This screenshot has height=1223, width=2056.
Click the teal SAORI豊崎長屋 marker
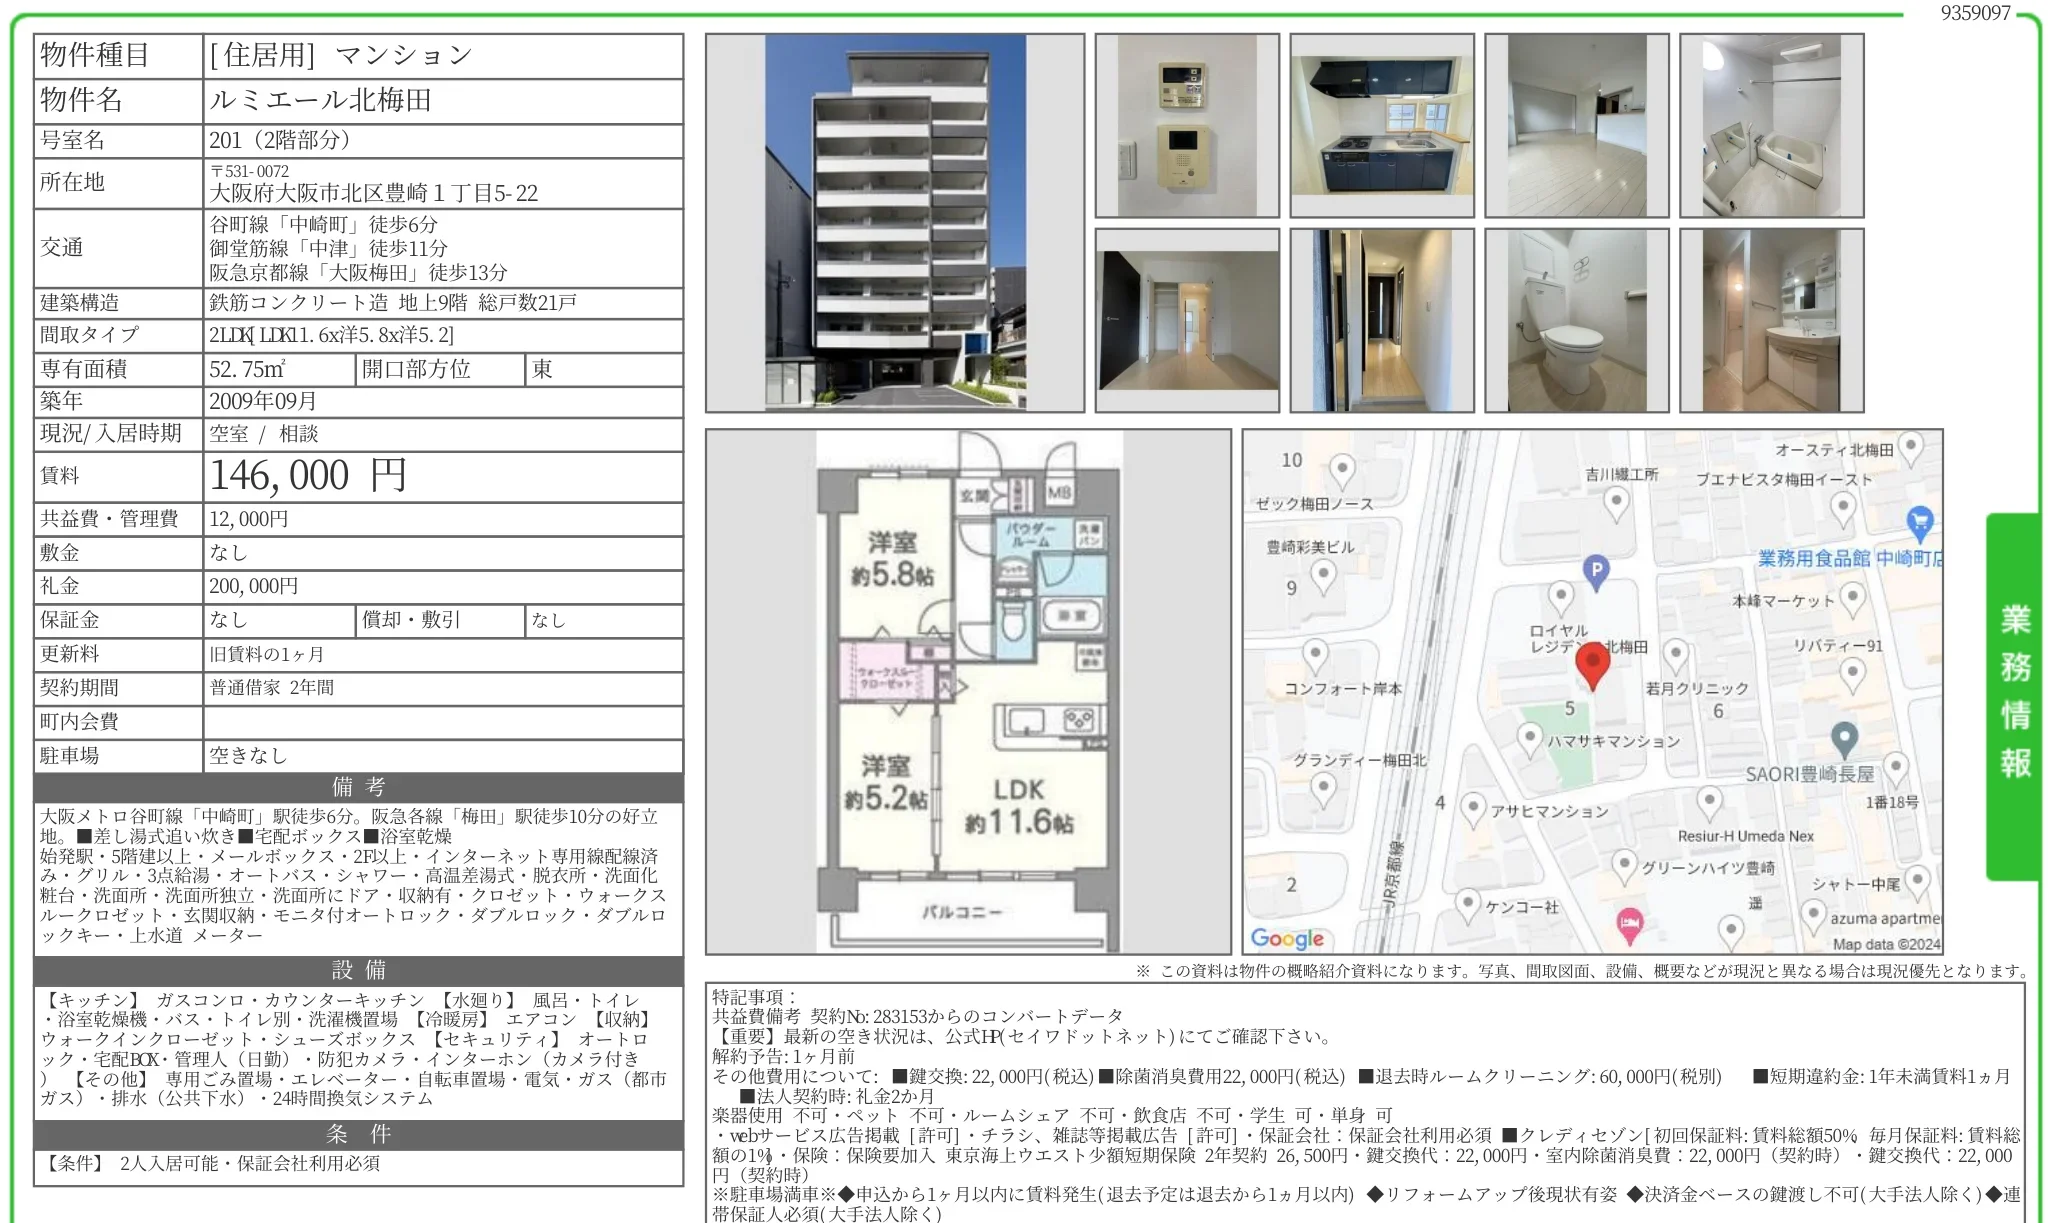pos(1844,738)
